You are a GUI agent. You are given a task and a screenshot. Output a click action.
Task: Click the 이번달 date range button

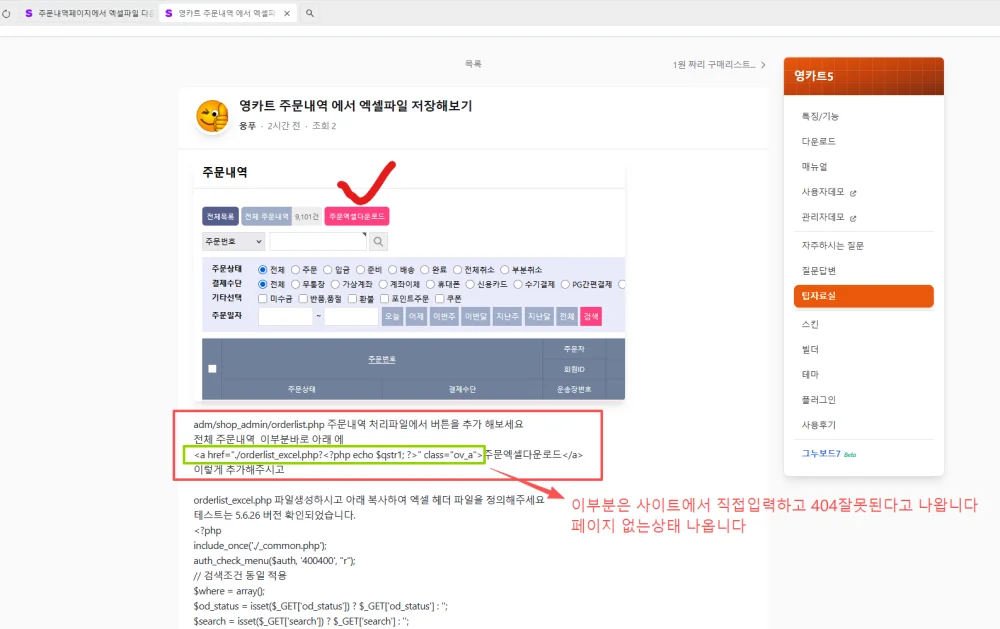click(476, 316)
